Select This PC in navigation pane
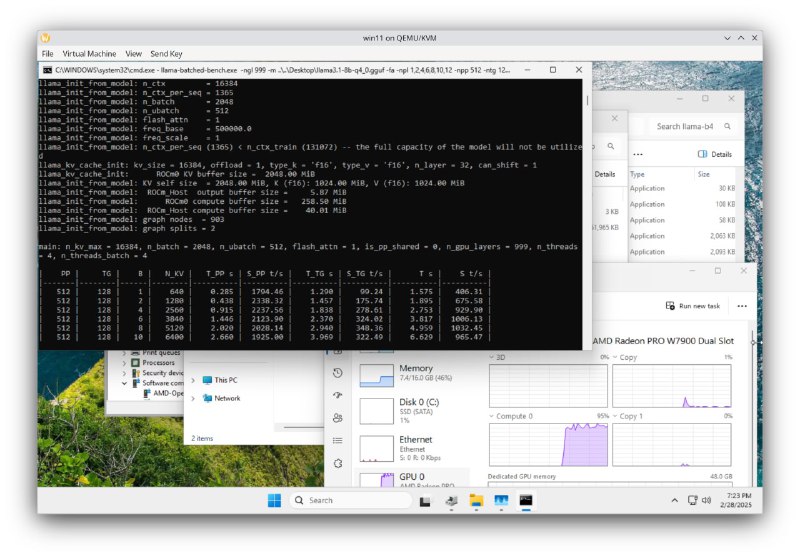800x558 pixels. tap(220, 380)
